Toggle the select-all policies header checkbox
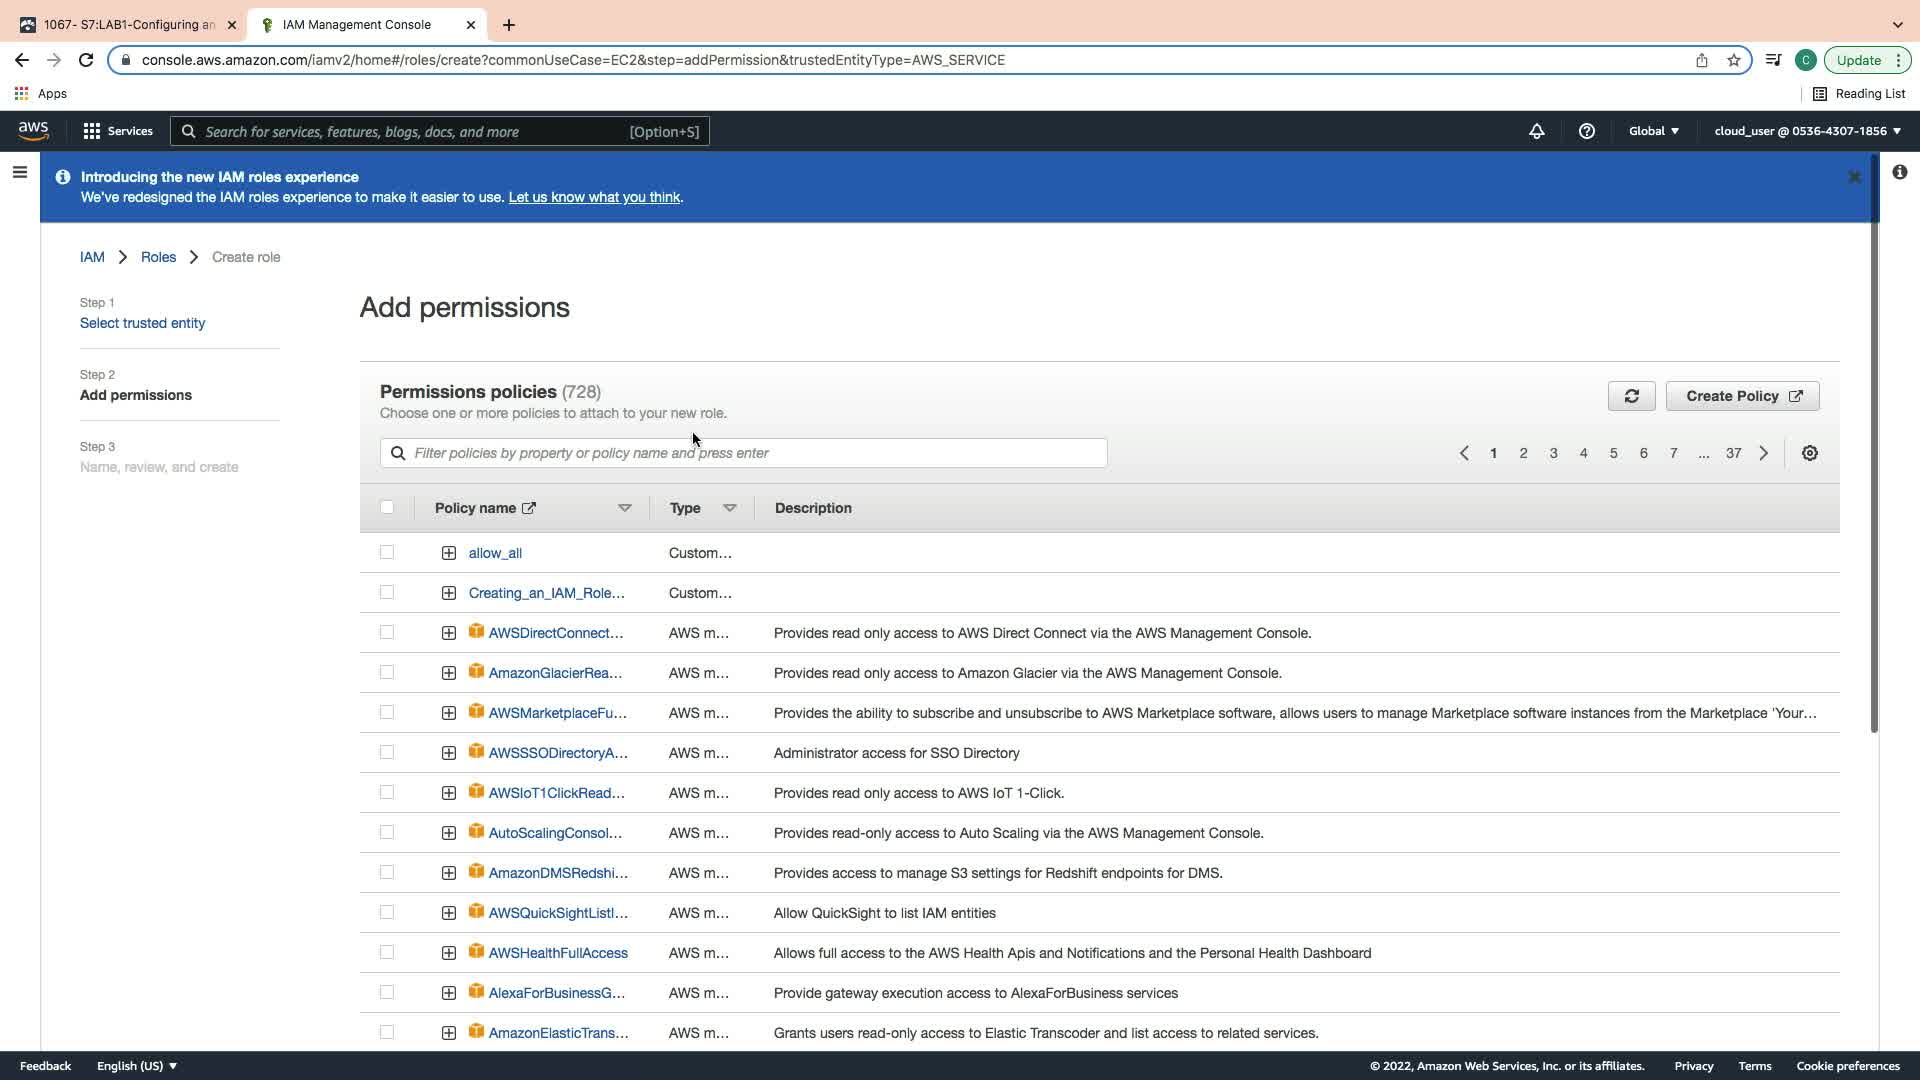The image size is (1920, 1080). tap(387, 507)
